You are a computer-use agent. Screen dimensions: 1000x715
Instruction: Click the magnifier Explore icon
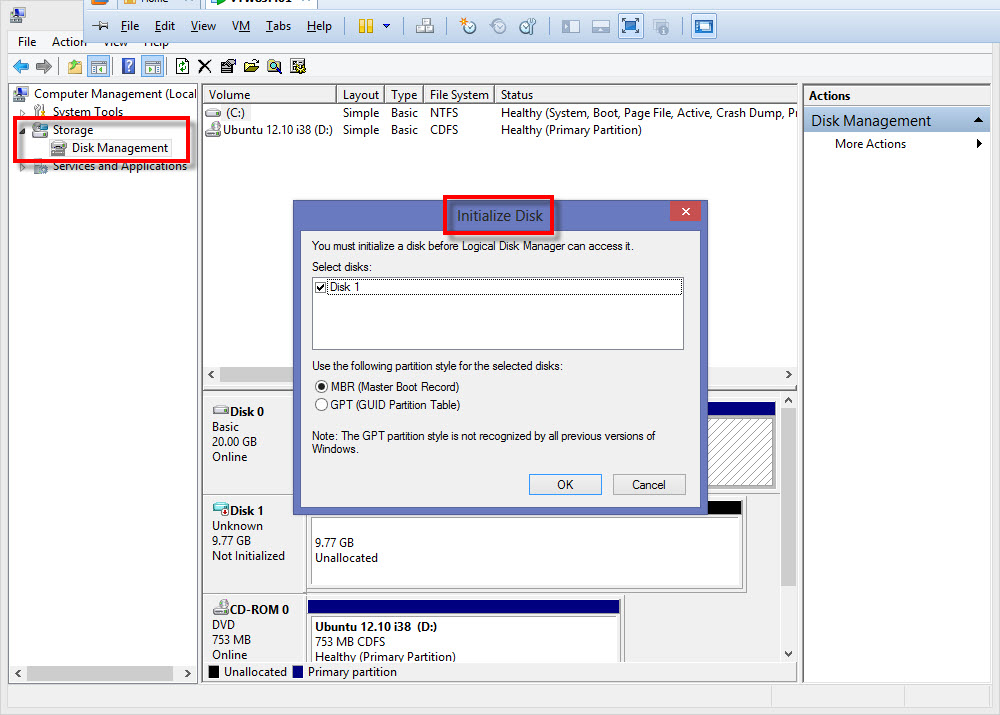pos(274,66)
